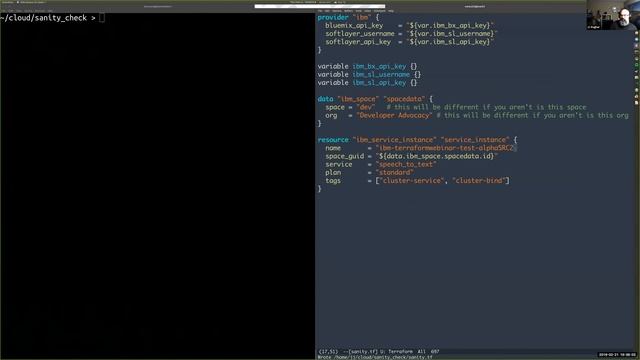The image size is (640, 360).
Task: Click the space_guid attribute name
Action: click(344, 156)
